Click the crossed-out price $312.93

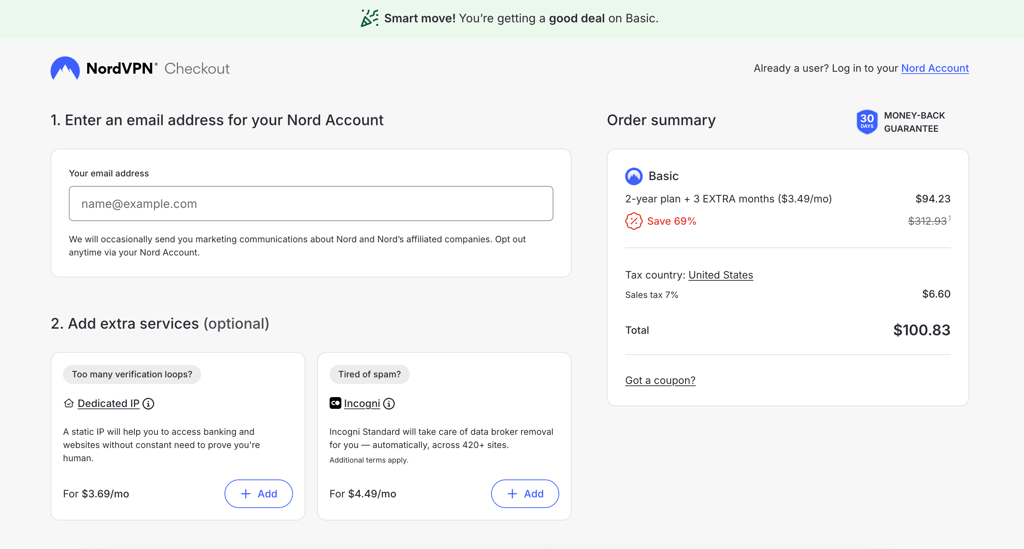927,221
